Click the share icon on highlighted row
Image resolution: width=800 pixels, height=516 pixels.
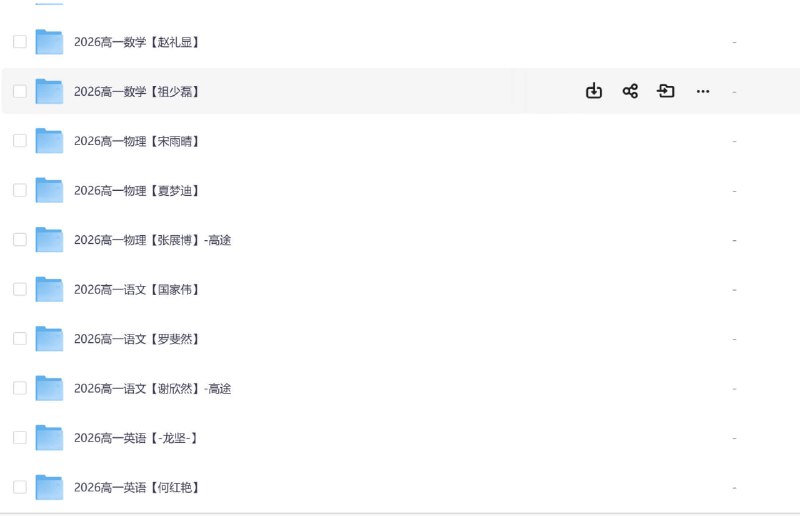tap(630, 91)
